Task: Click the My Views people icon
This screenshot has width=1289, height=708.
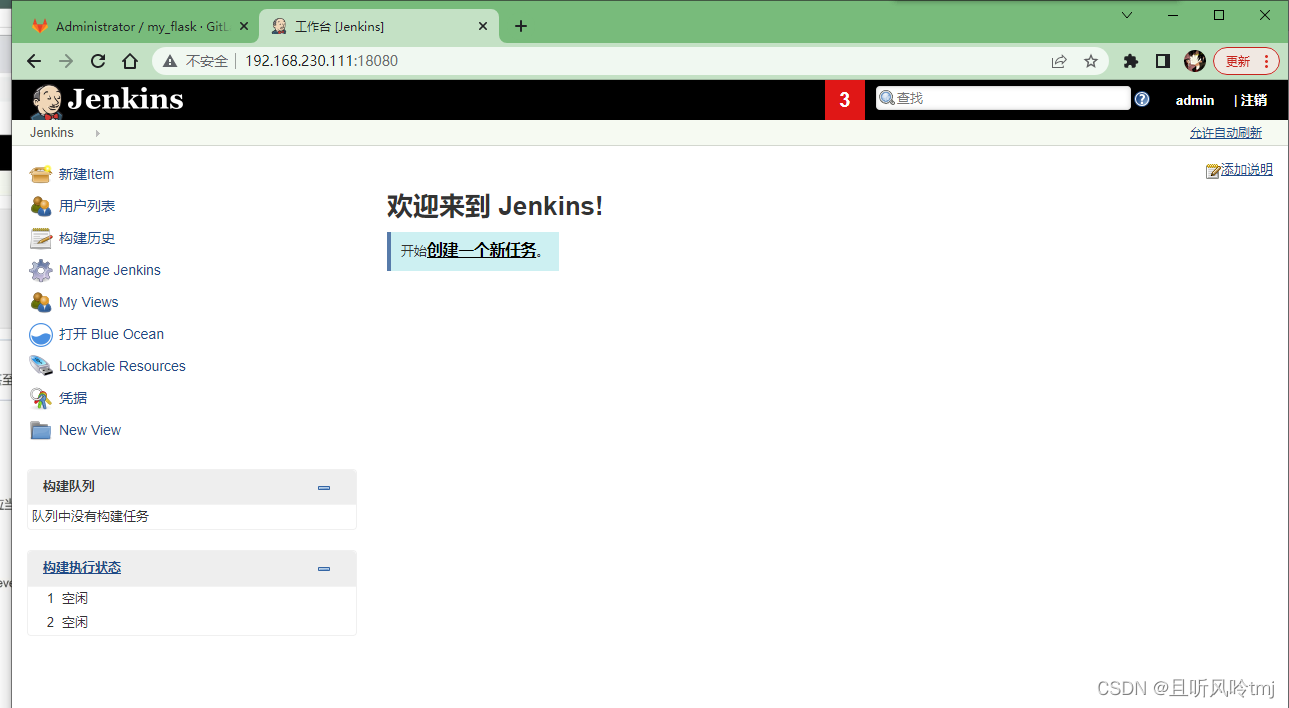Action: (40, 302)
